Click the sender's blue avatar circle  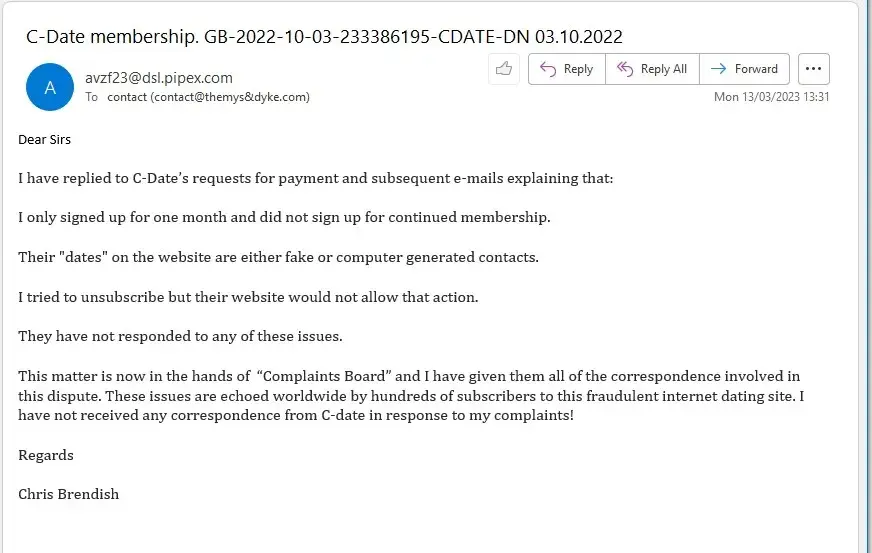[50, 87]
